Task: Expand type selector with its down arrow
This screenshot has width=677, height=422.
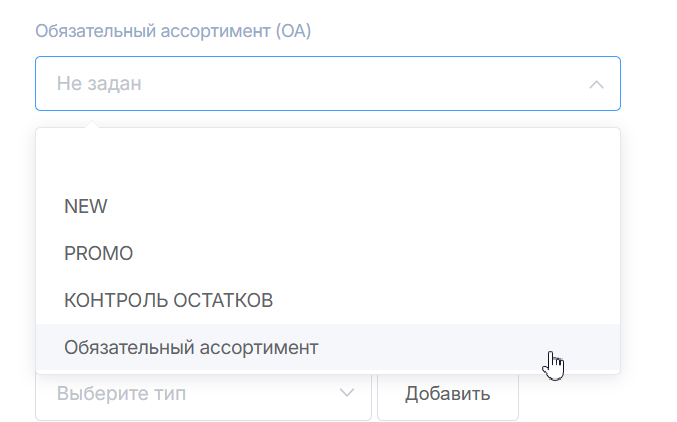Action: tap(347, 393)
